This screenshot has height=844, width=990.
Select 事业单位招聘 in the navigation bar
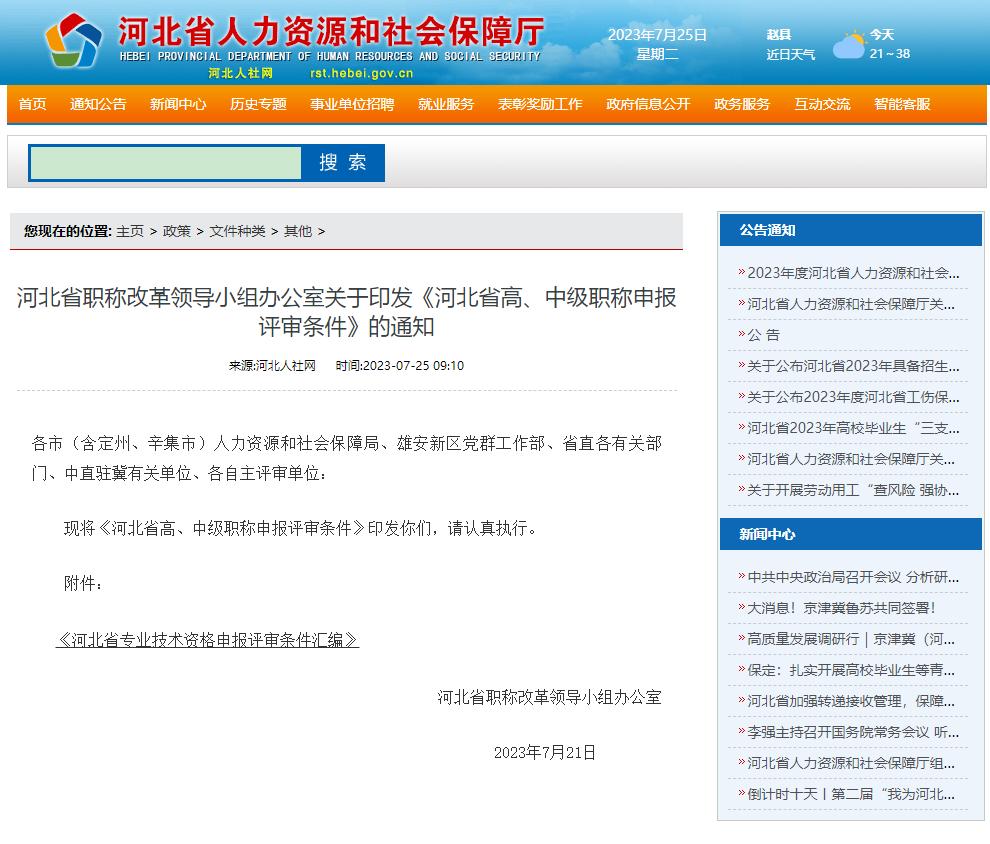point(352,104)
